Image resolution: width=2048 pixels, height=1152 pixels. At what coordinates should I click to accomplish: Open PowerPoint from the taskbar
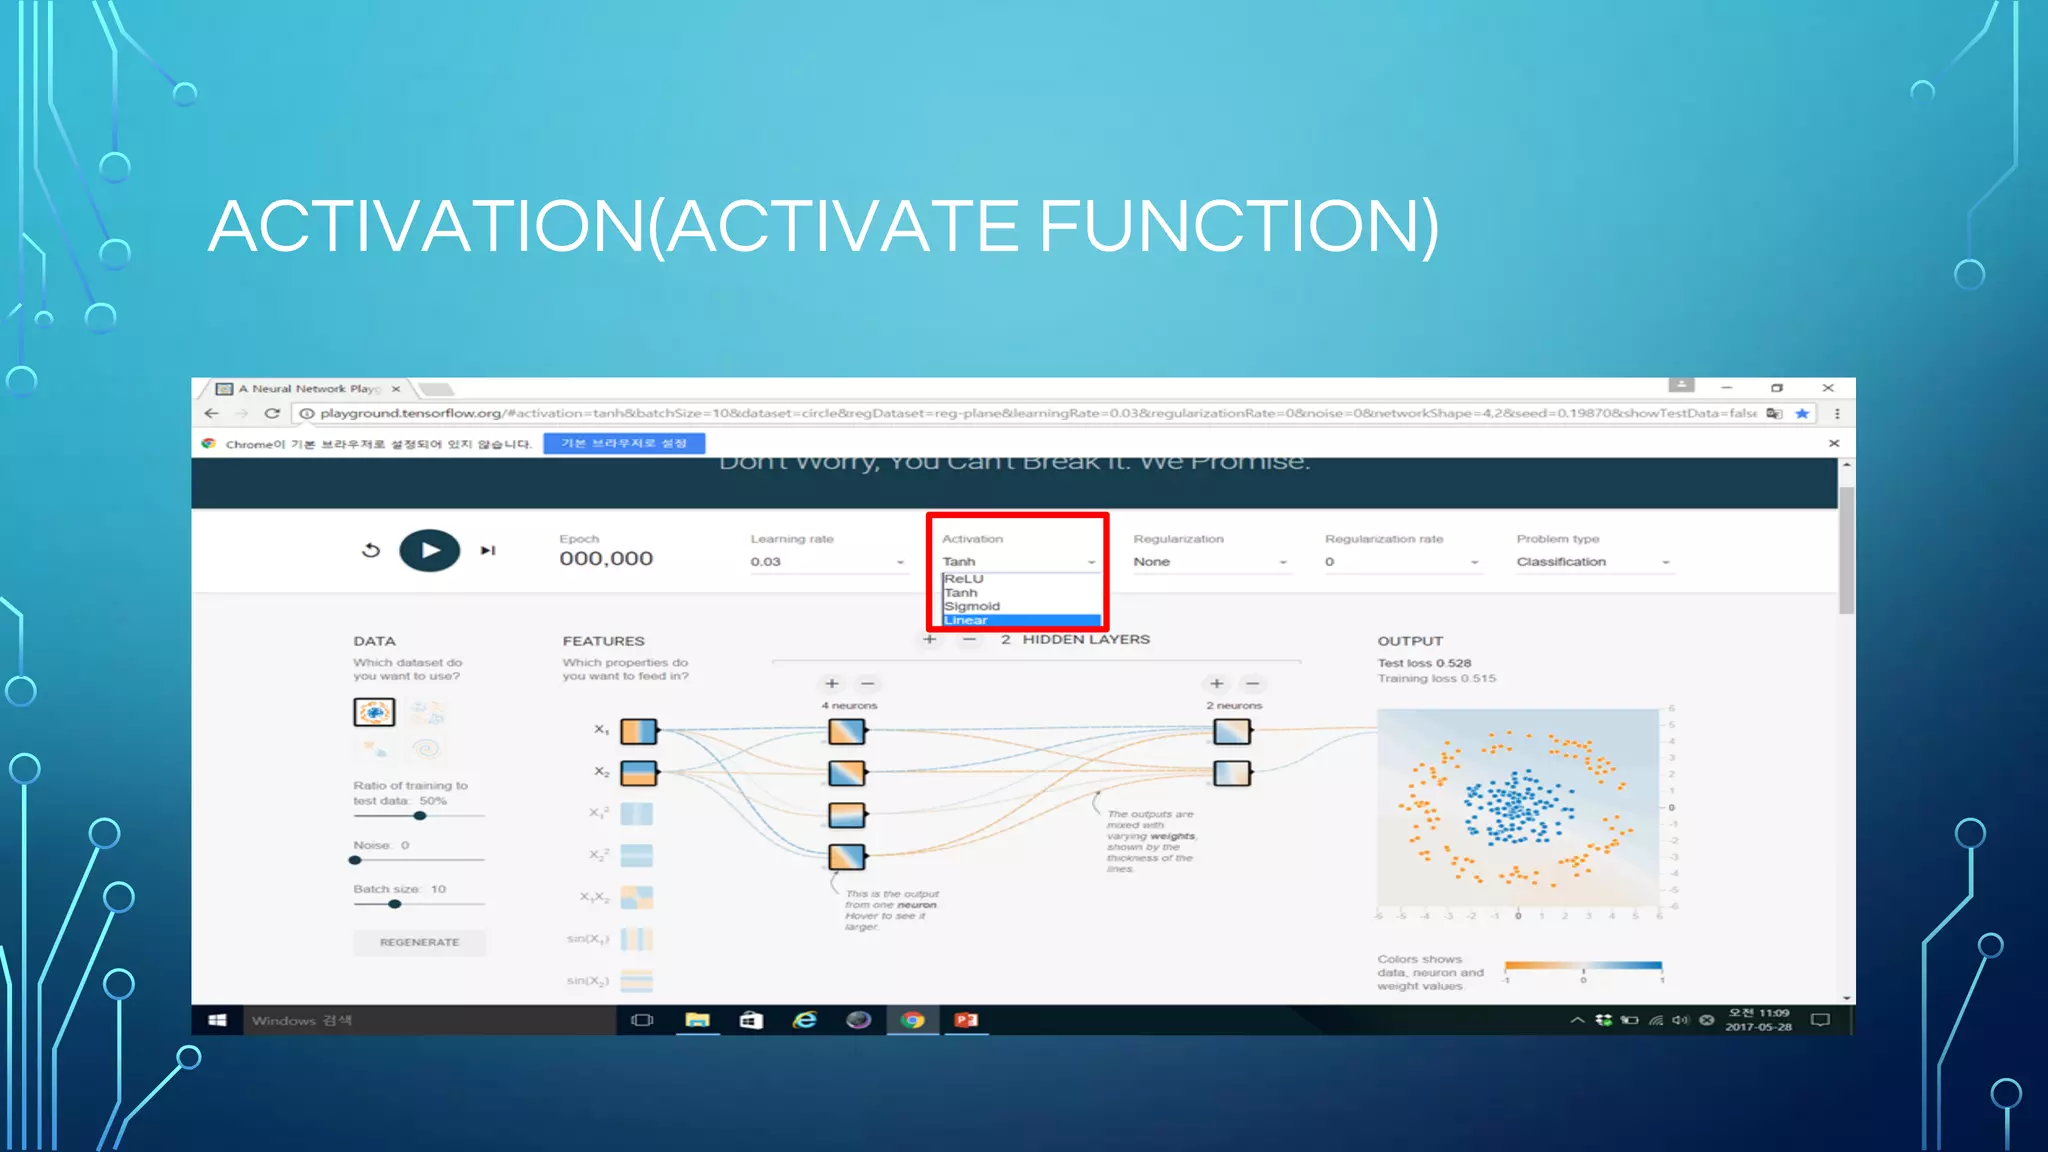pos(966,1020)
